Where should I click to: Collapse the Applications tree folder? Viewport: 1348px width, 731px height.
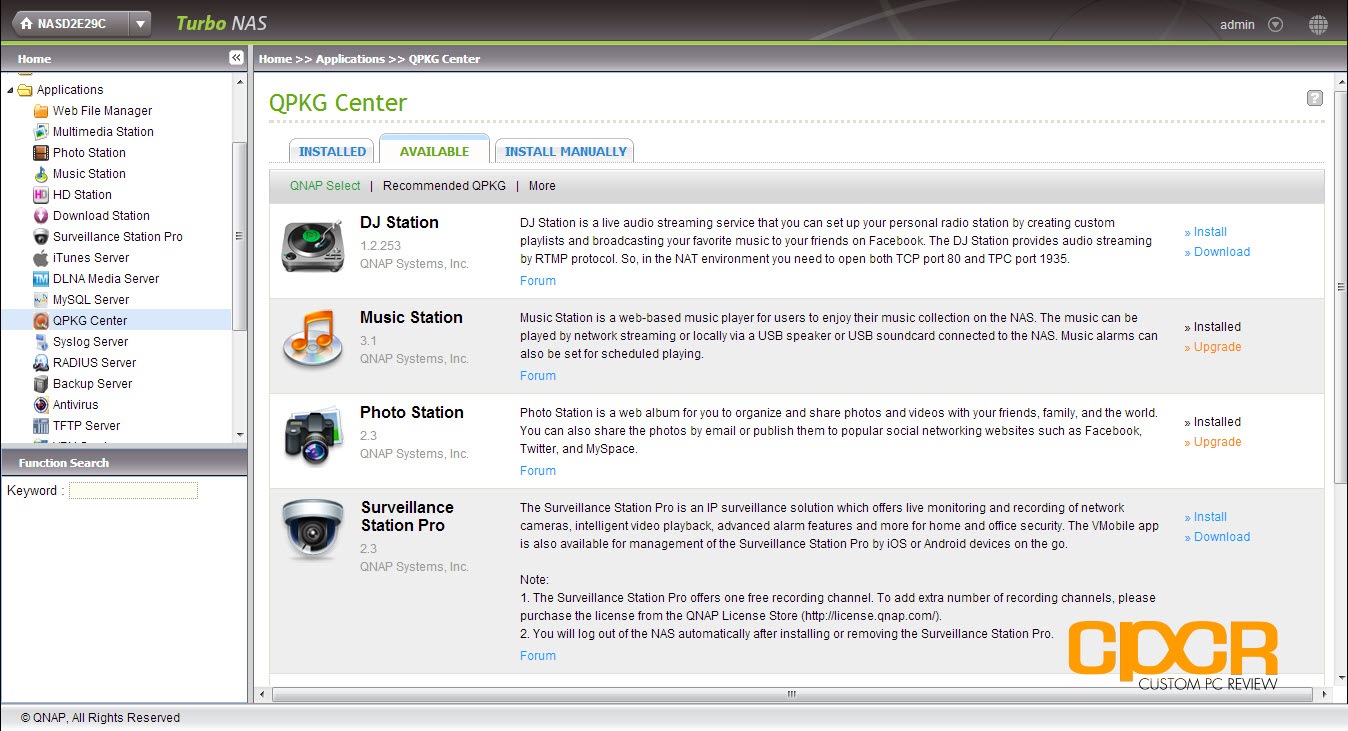[11, 90]
